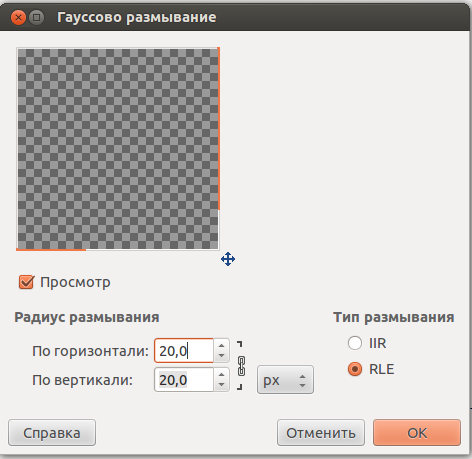Click the По горизонтали input field
This screenshot has height=459, width=472.
point(184,351)
